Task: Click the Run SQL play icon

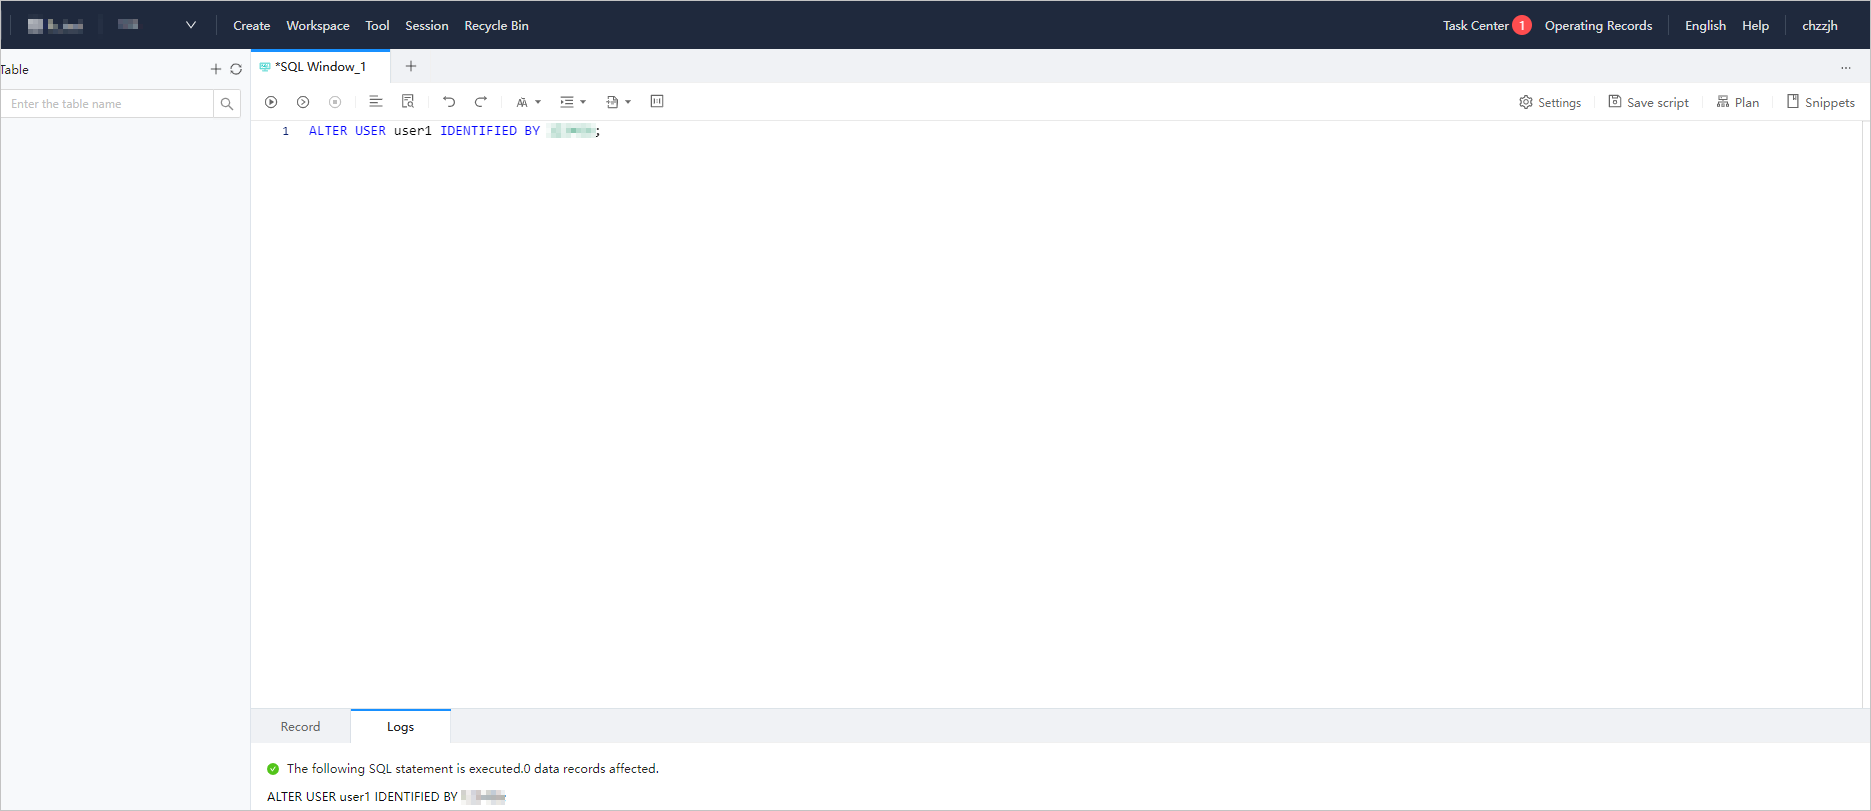Action: click(271, 102)
